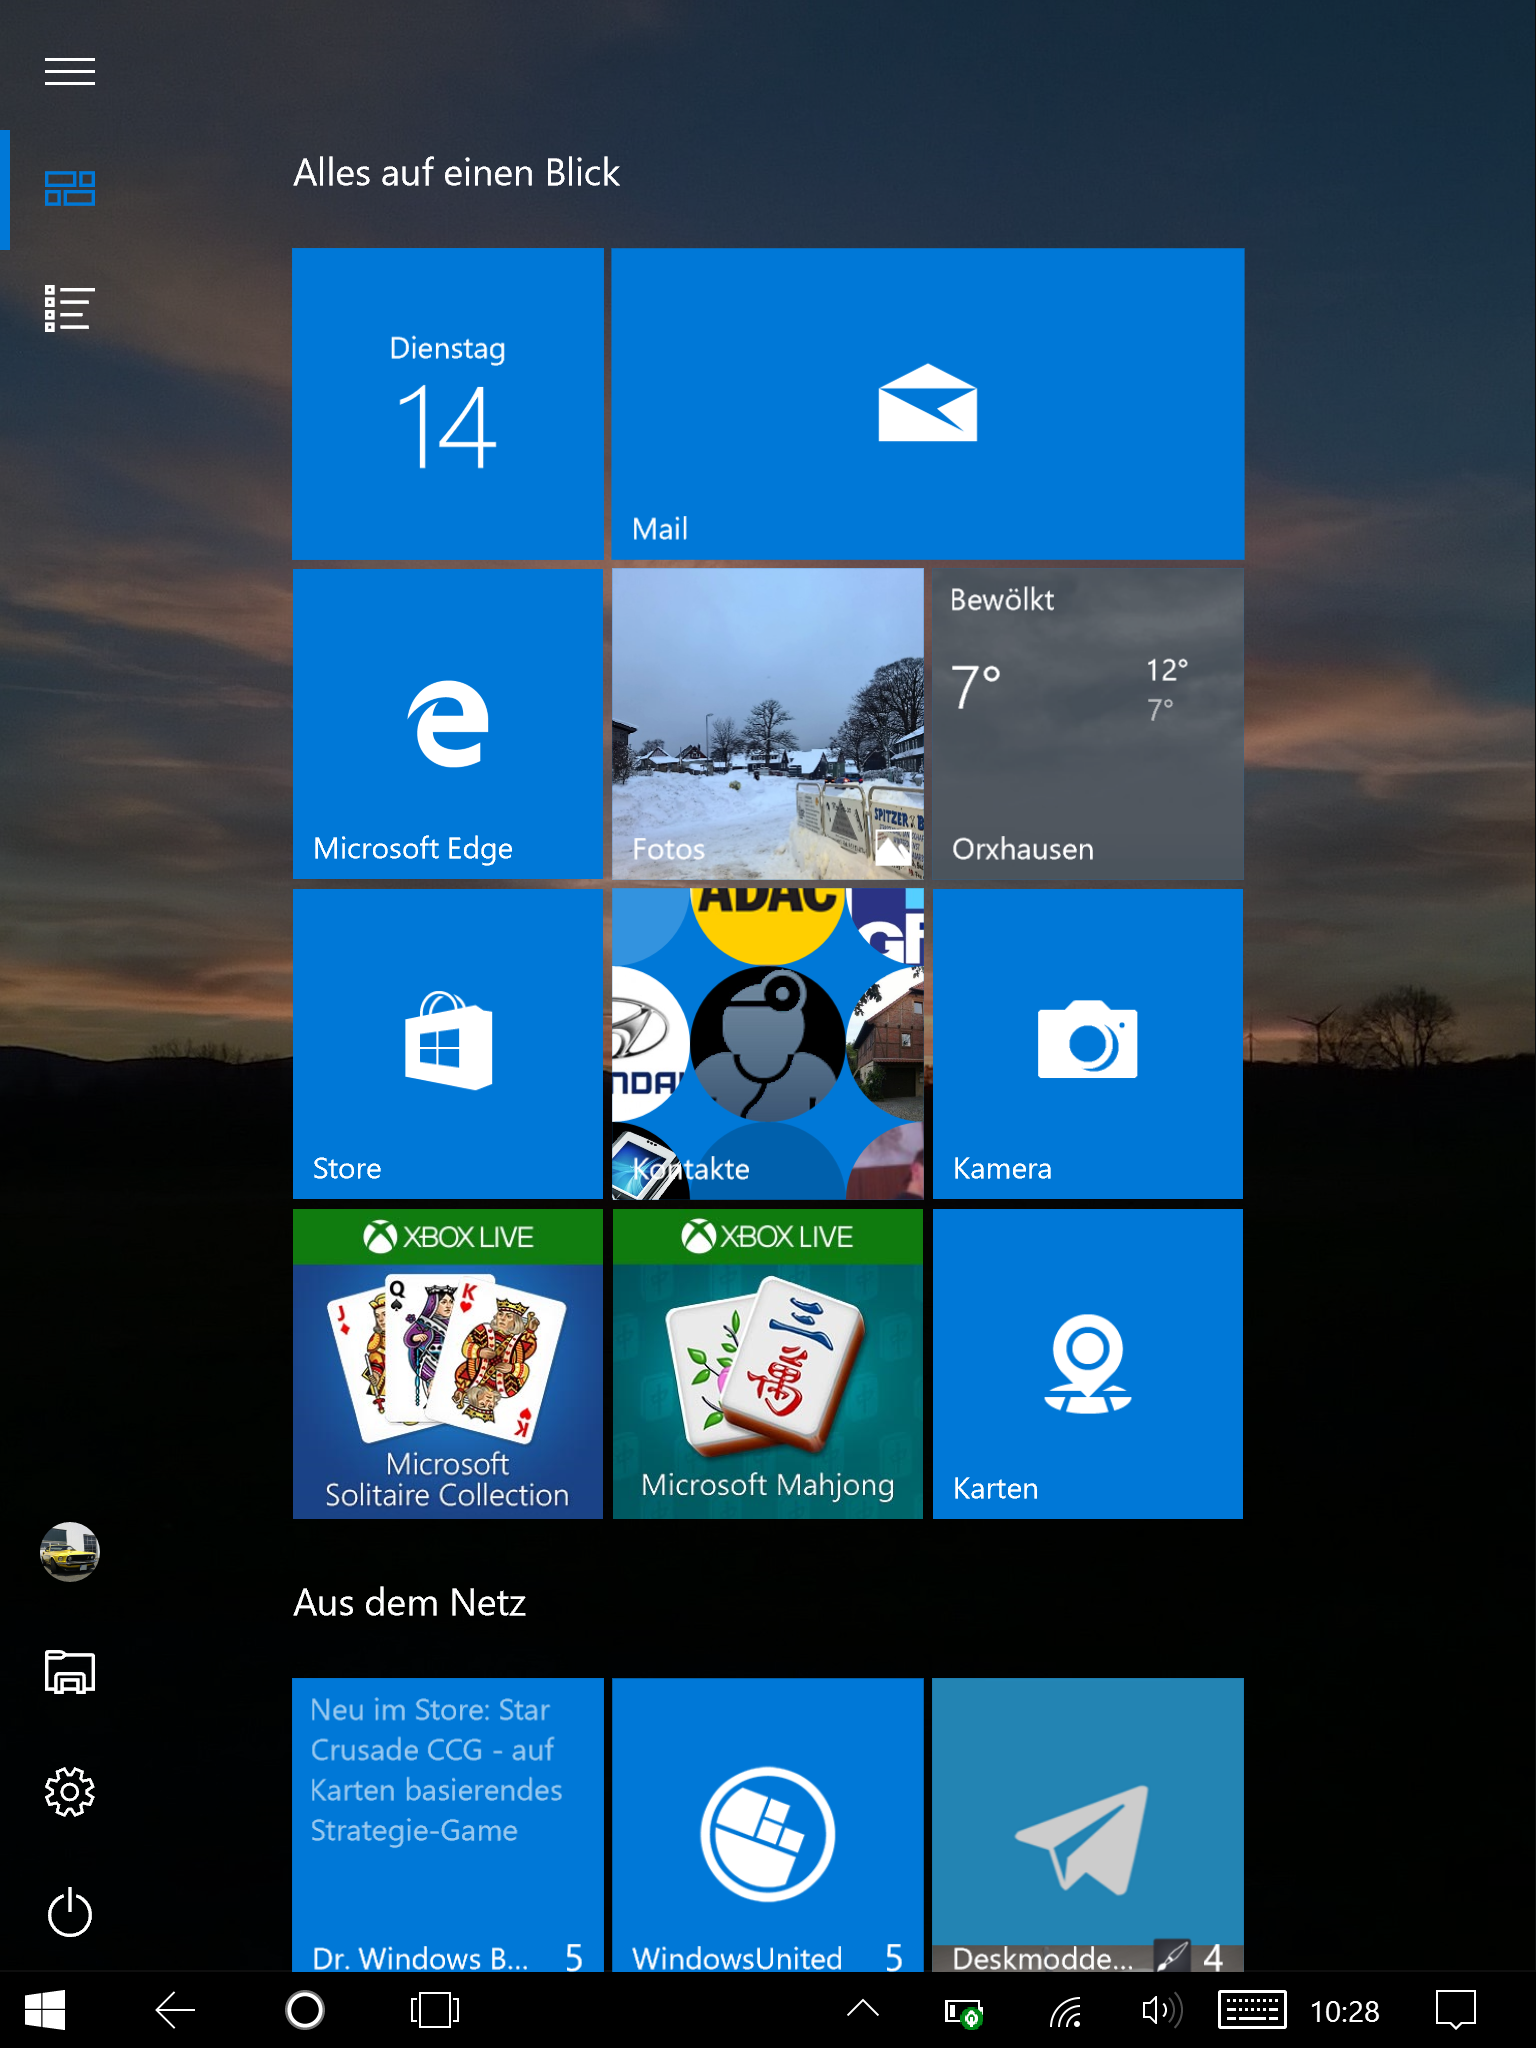Open the Deskmodder Telegram tile
This screenshot has height=2048, width=1536.
point(1087,1825)
